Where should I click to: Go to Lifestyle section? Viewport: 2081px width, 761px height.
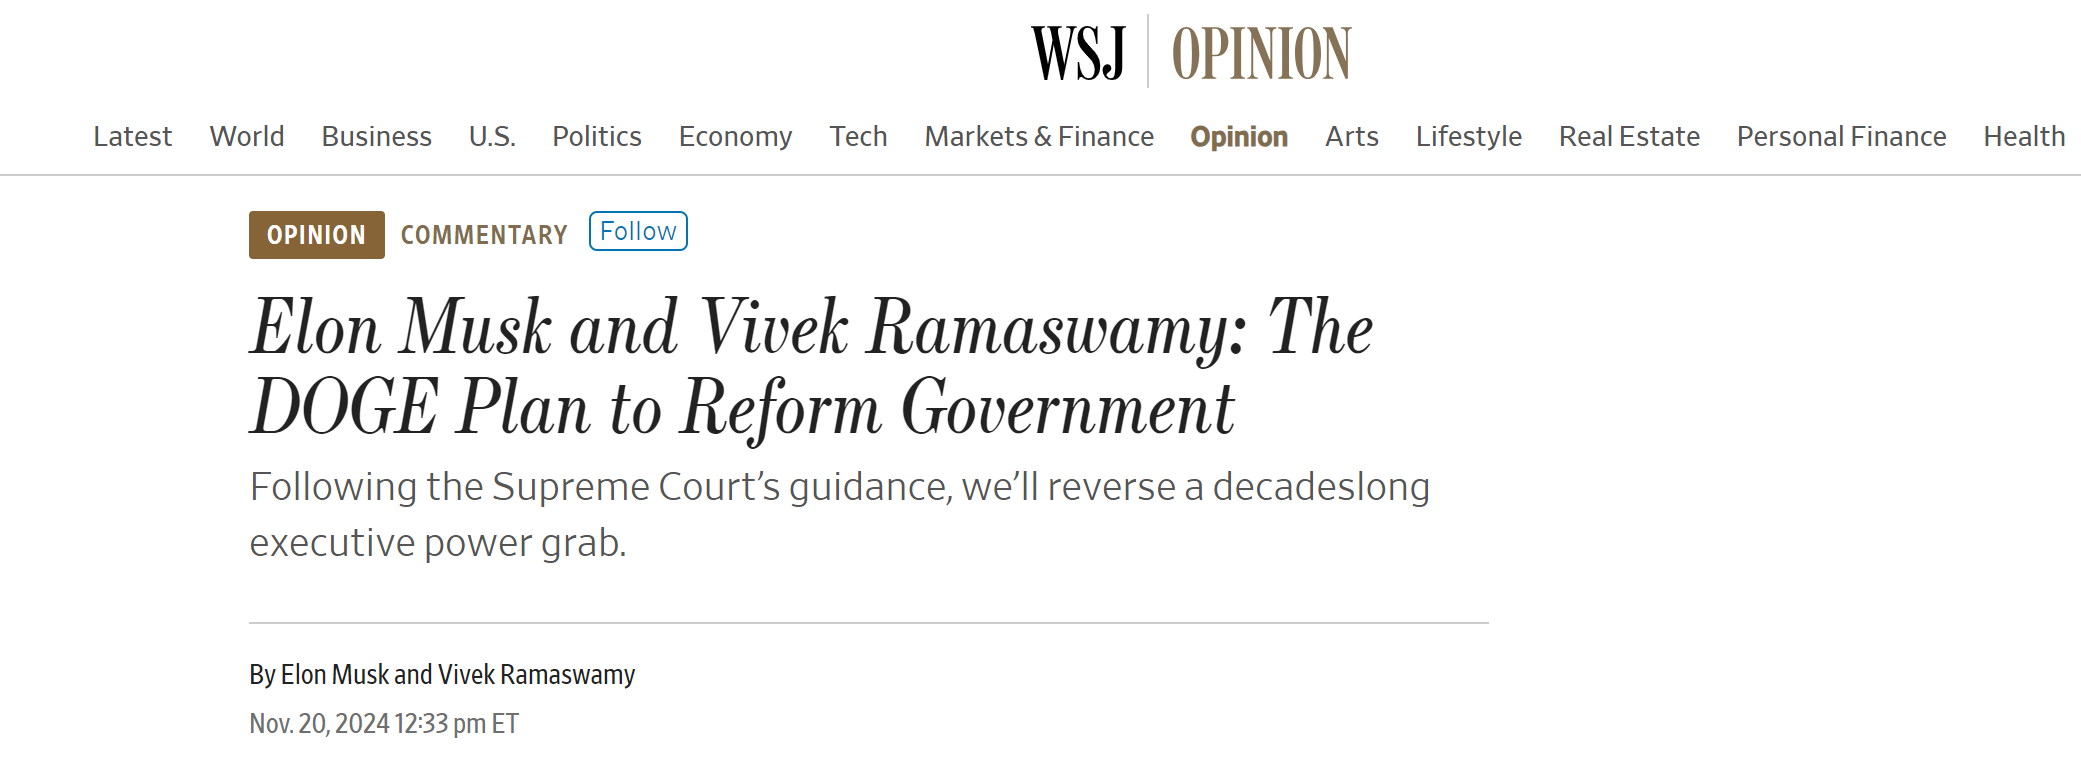coord(1468,136)
